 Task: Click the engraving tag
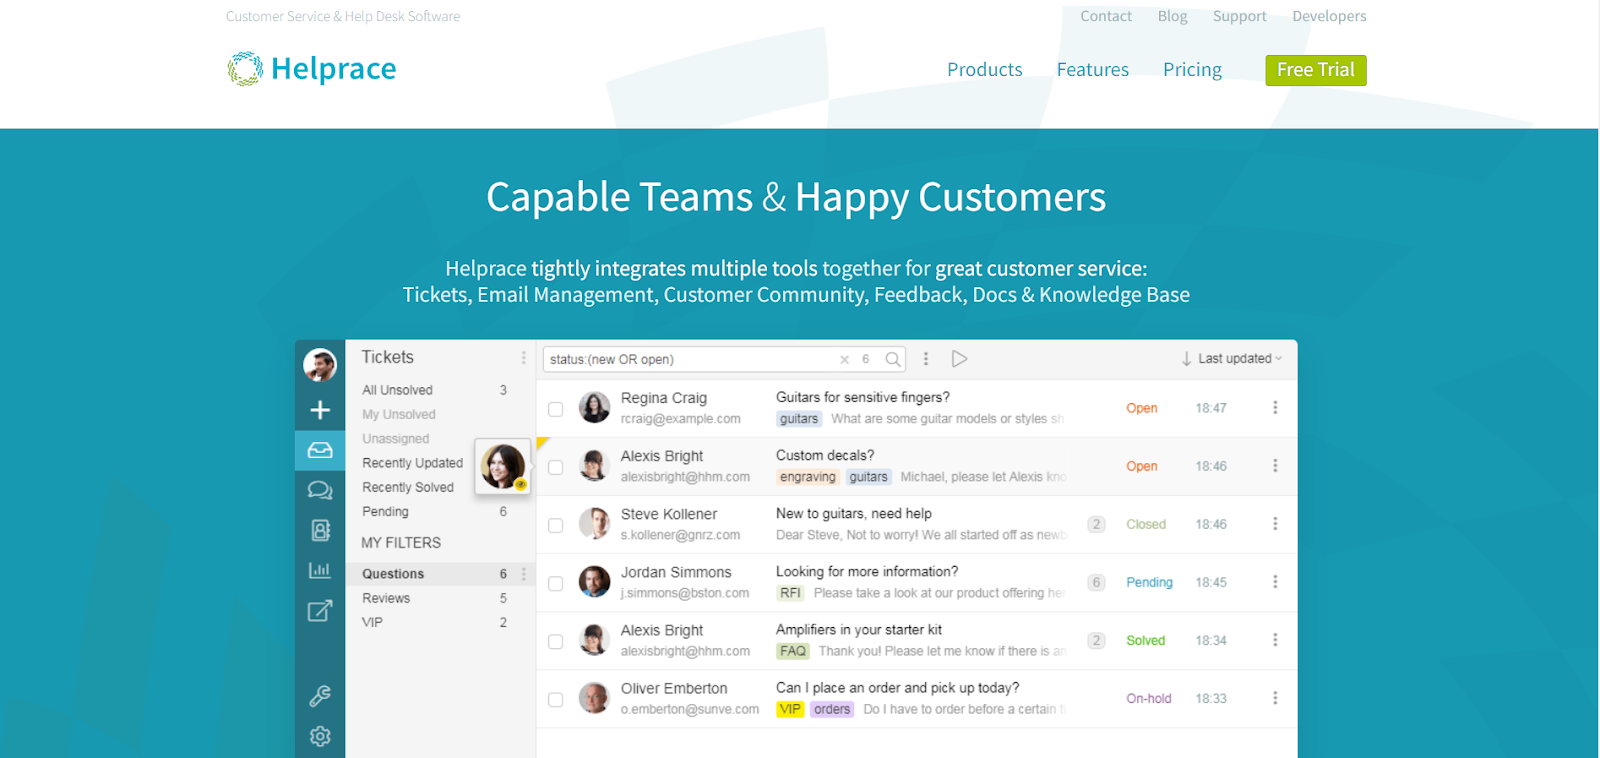click(x=808, y=477)
